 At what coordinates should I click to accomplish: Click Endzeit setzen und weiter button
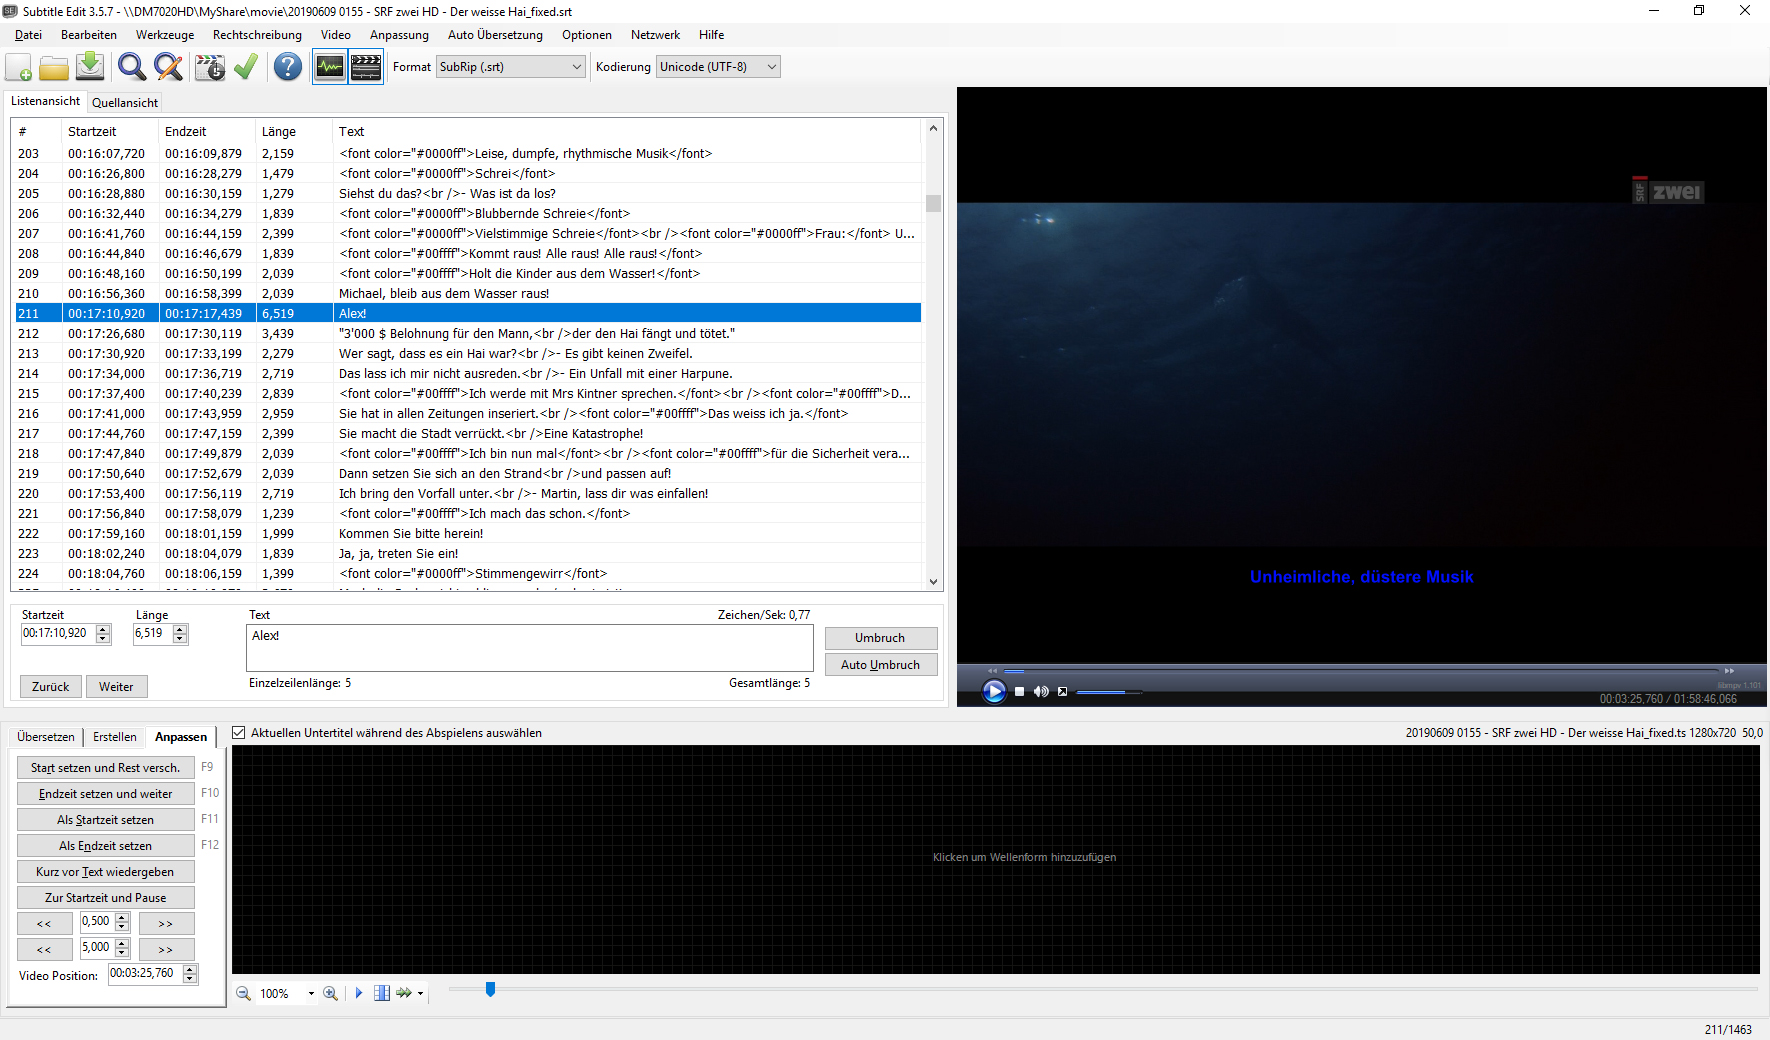[x=105, y=794]
